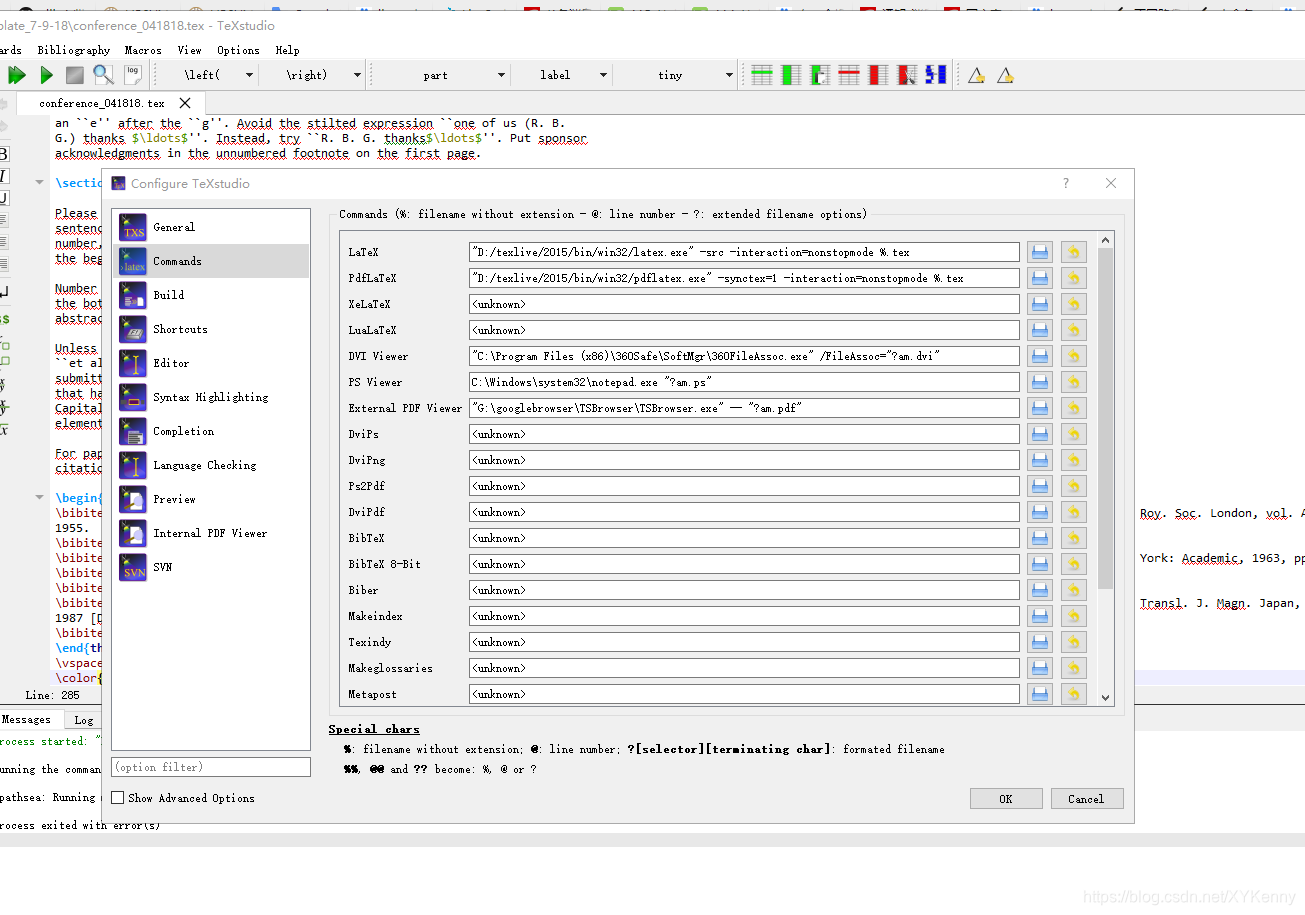The height and width of the screenshot is (915, 1305).
Task: Click the option filter input field
Action: [x=211, y=767]
